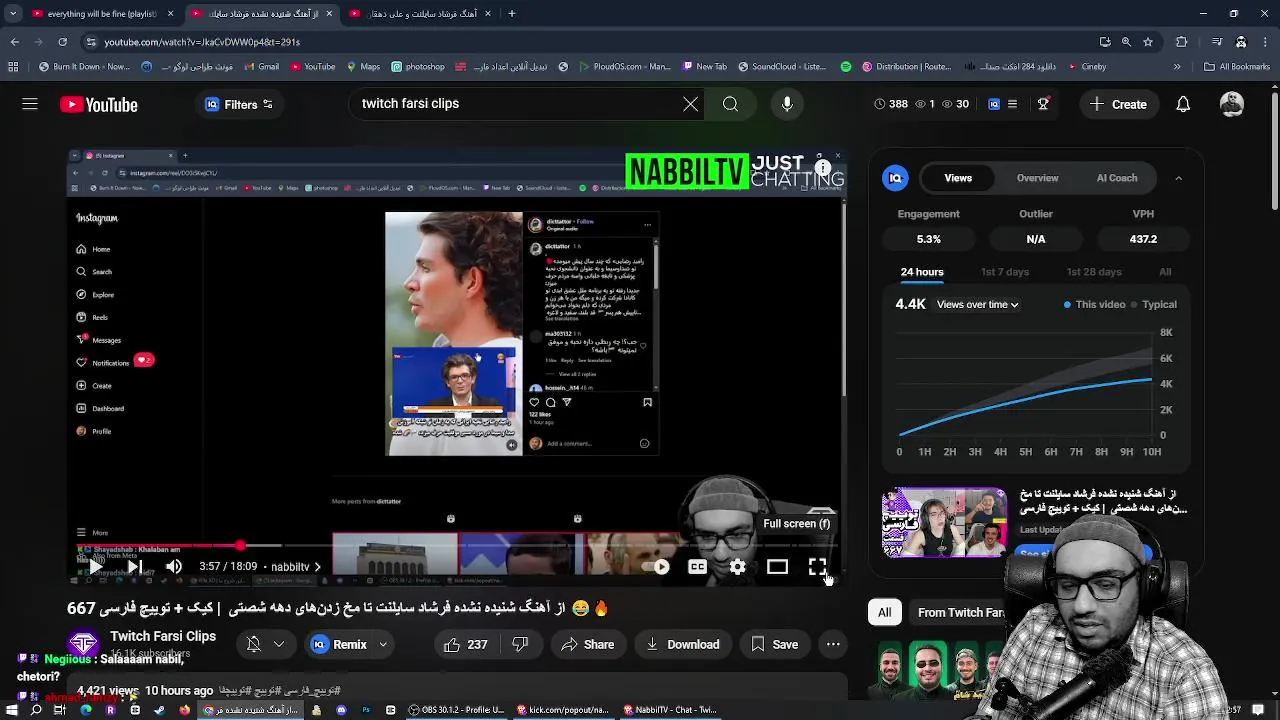Toggle theater mode
Image resolution: width=1280 pixels, height=720 pixels.
[x=777, y=567]
